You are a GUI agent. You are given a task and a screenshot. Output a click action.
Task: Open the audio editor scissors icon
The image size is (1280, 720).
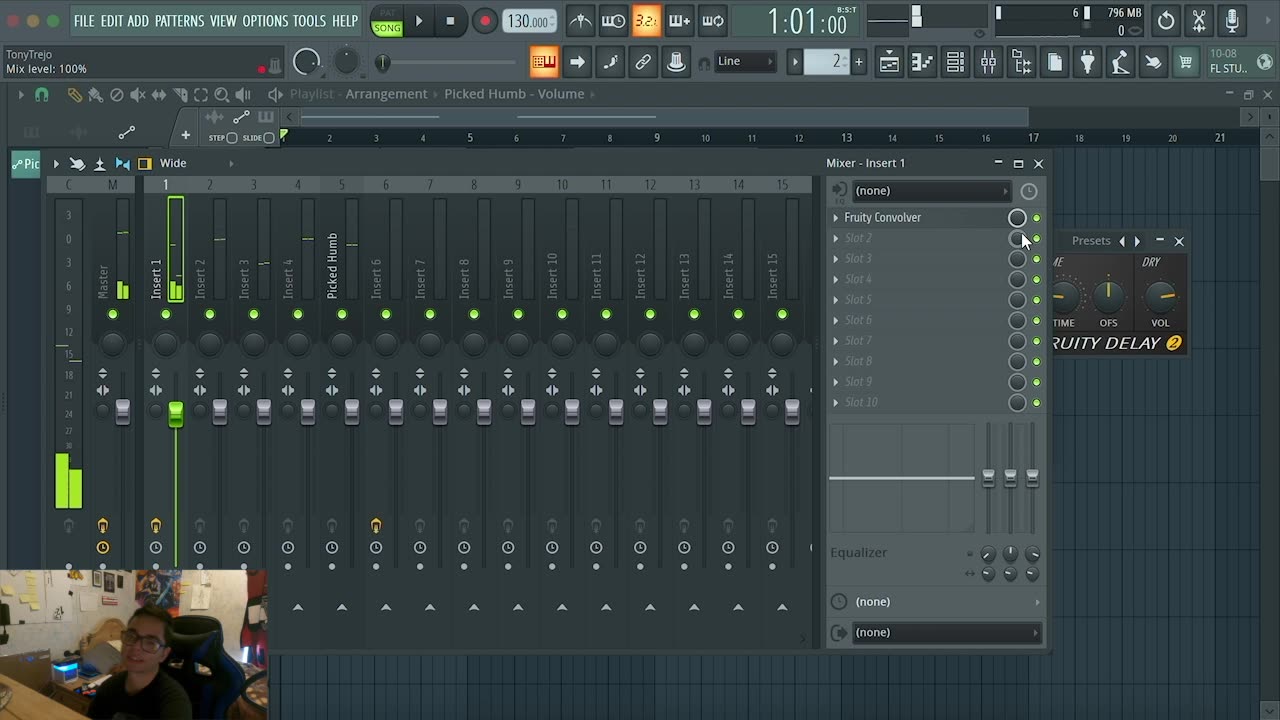1199,21
